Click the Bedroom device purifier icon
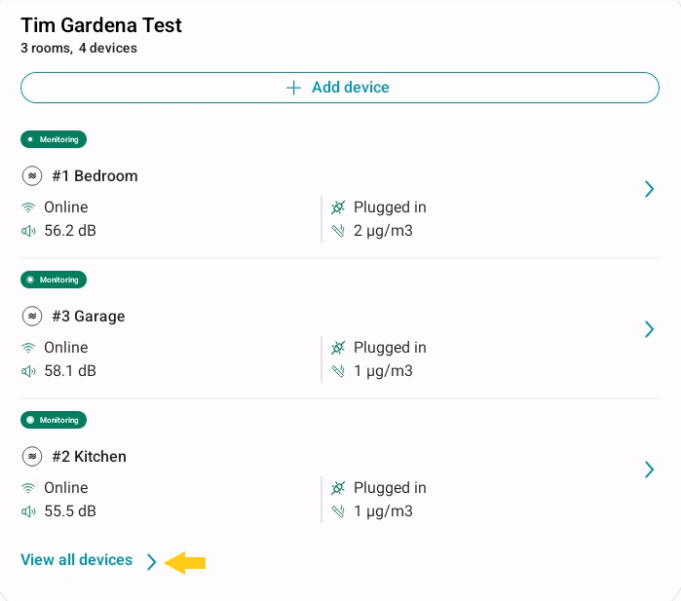681x601 pixels. click(x=32, y=176)
